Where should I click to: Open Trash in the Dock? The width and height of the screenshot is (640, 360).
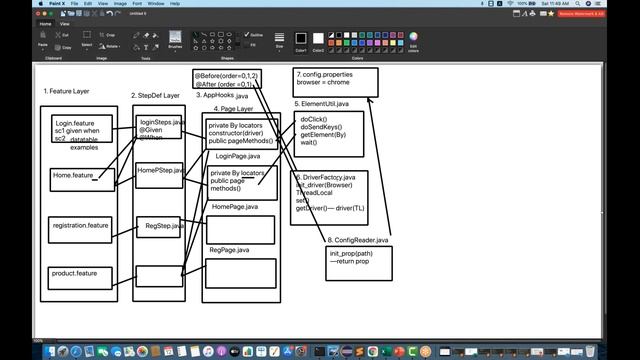590,351
